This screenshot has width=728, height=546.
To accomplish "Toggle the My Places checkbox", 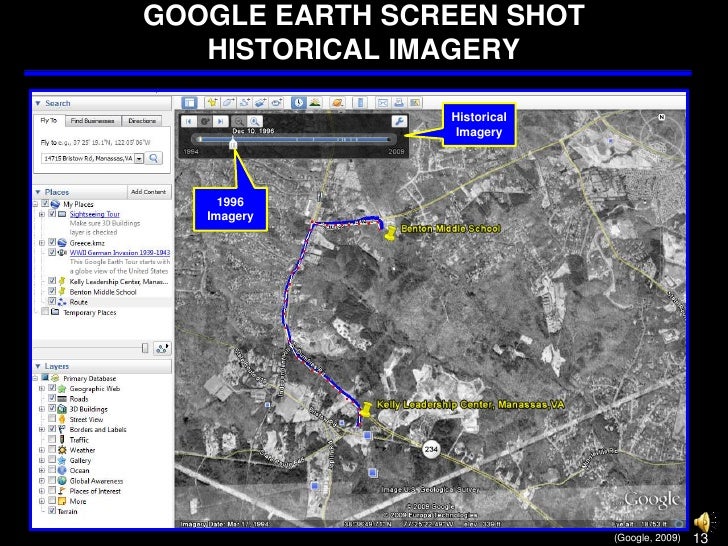I will pyautogui.click(x=45, y=204).
